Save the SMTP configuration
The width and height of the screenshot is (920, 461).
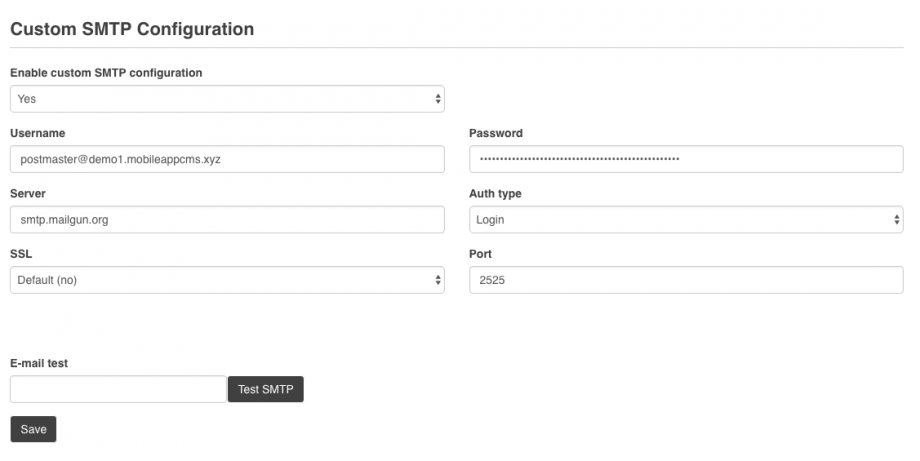(x=33, y=429)
